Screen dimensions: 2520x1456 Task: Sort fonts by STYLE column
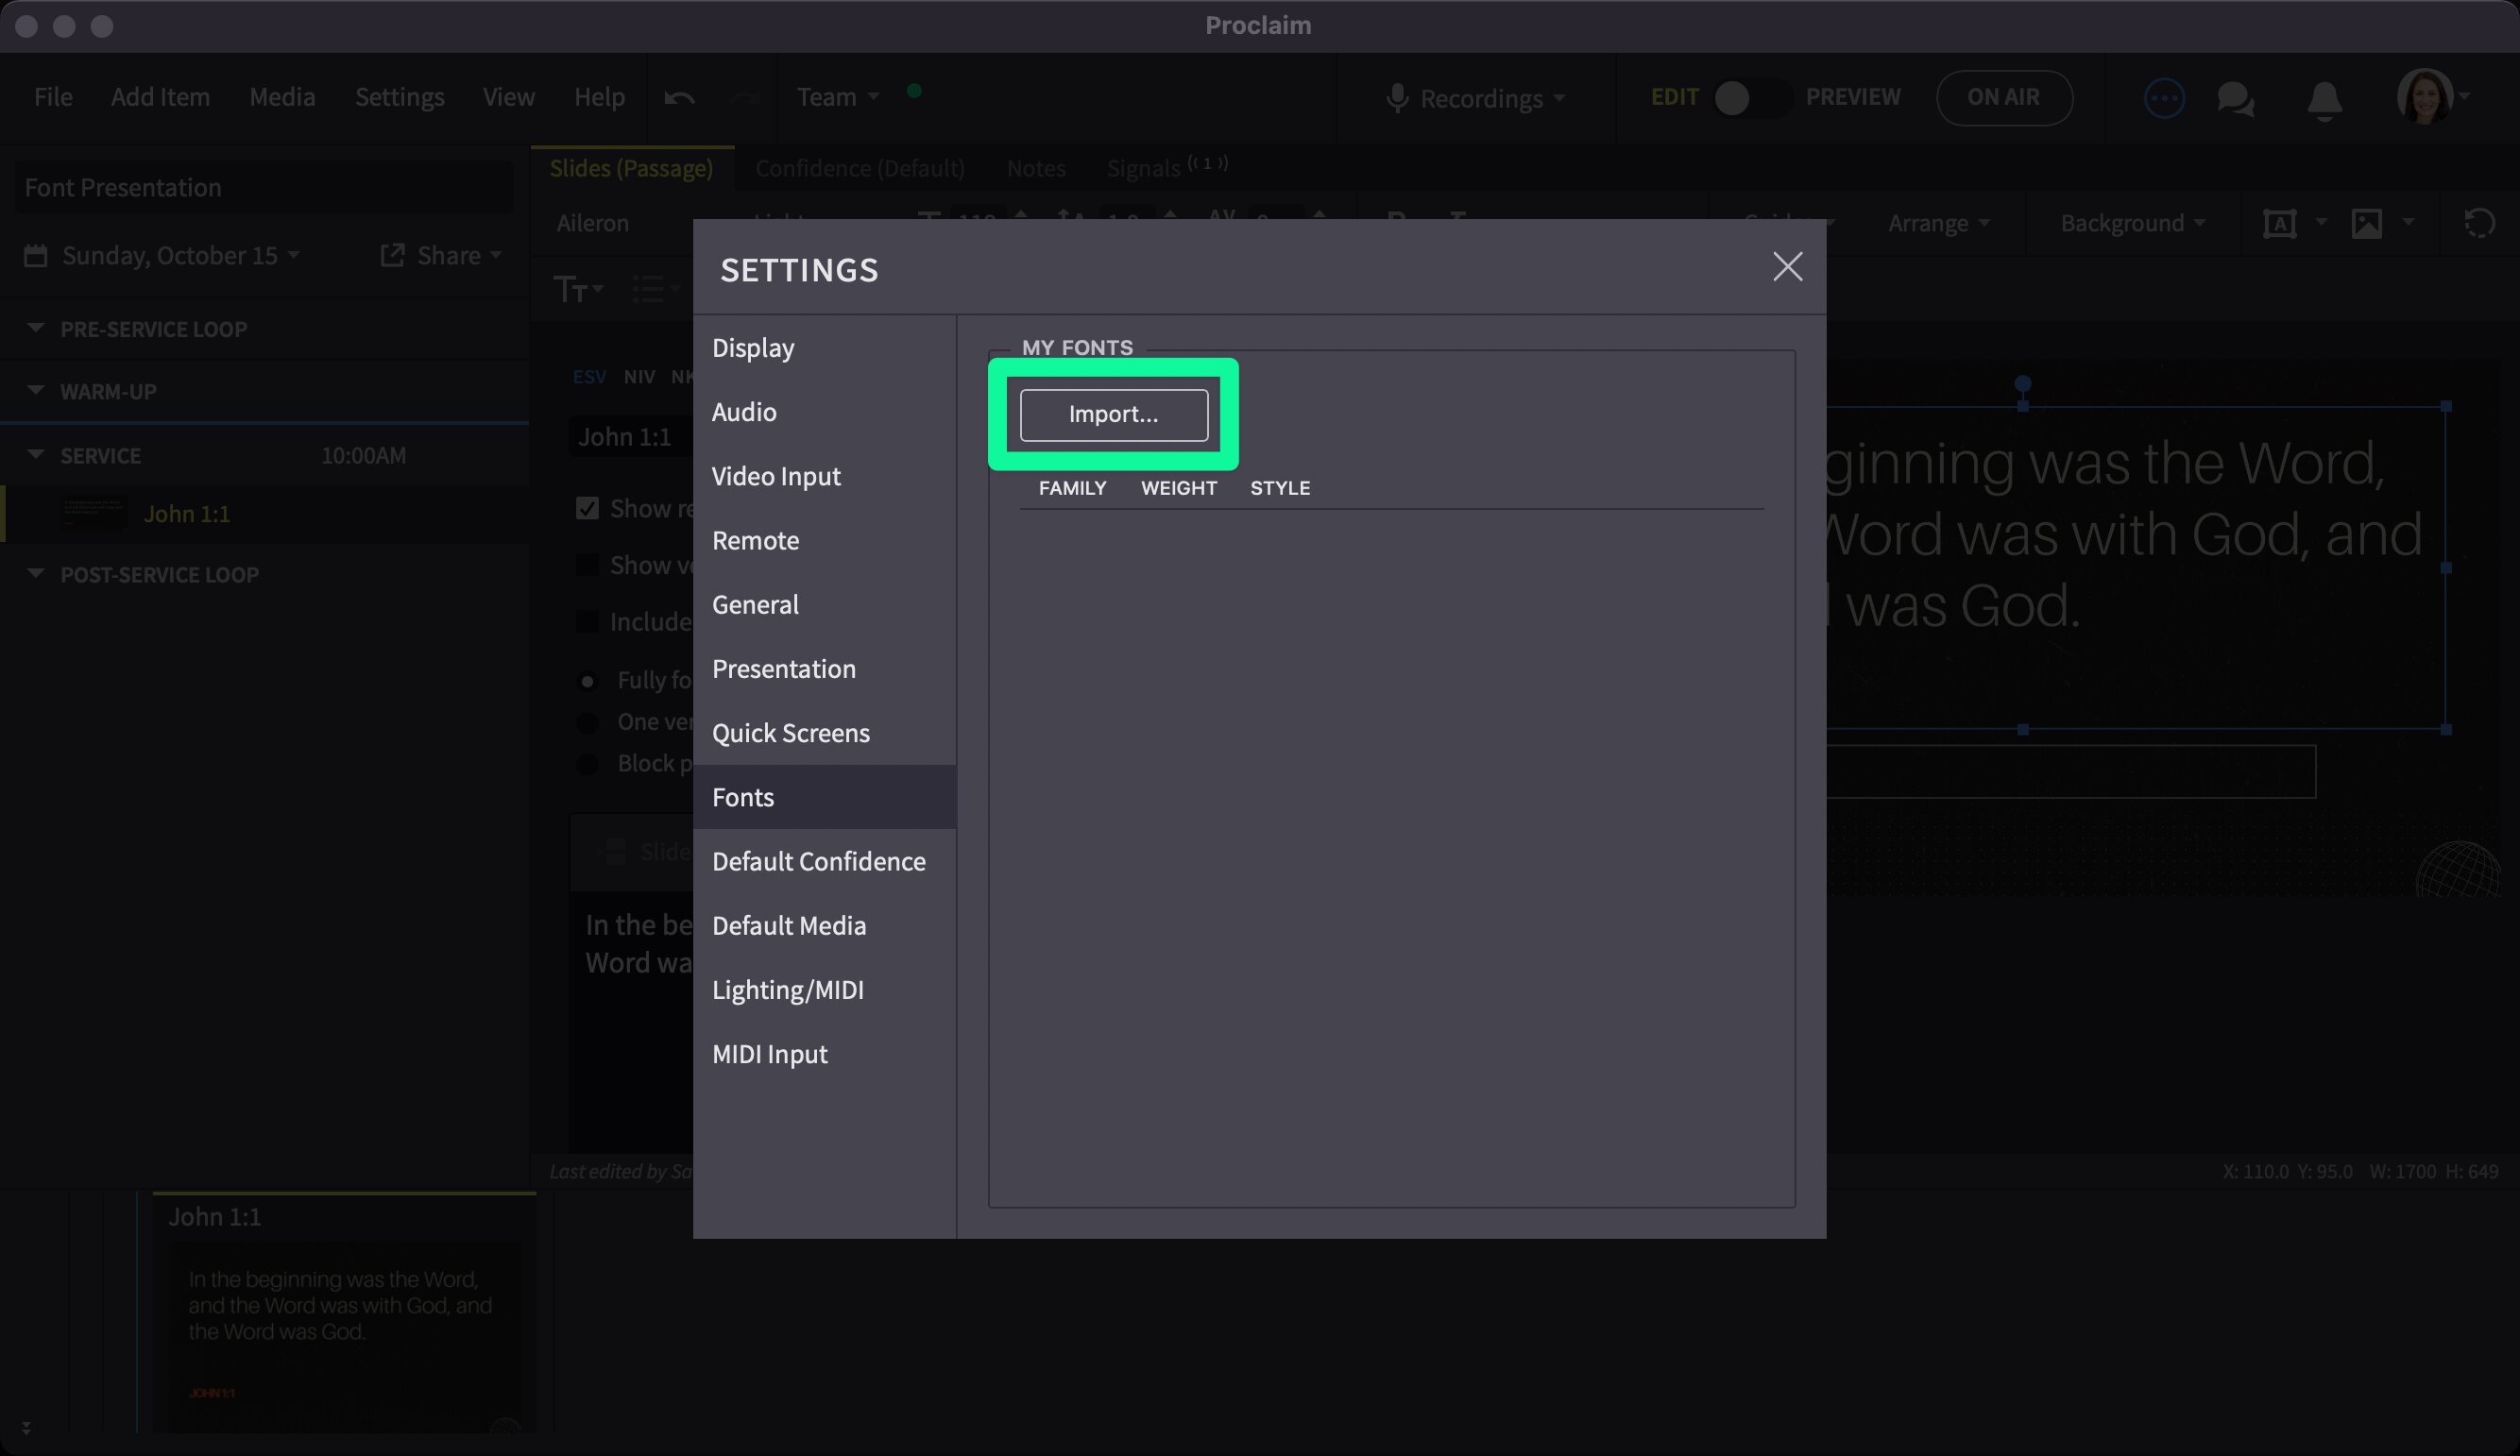tap(1280, 488)
